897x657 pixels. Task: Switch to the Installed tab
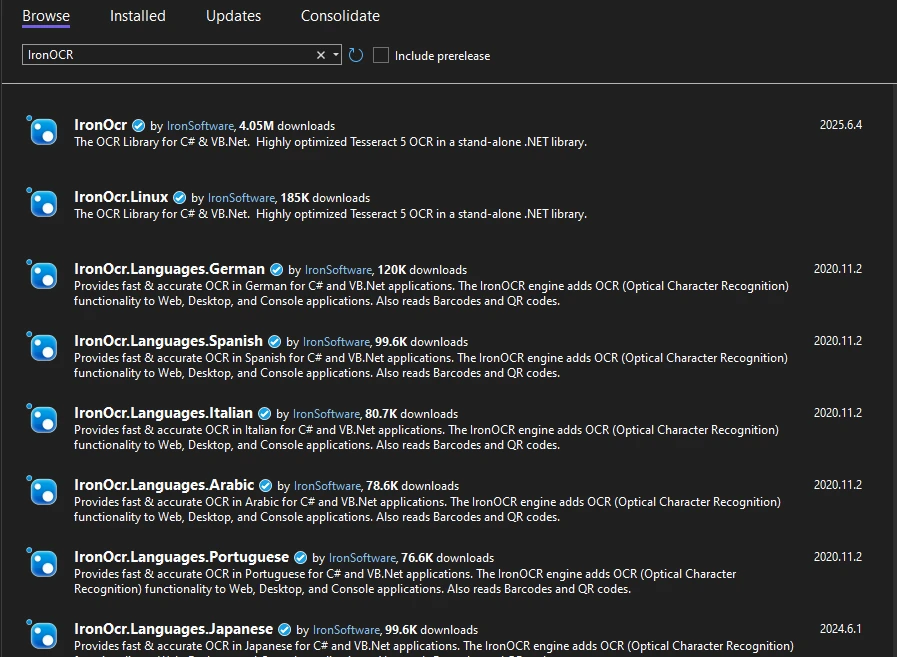pos(138,16)
